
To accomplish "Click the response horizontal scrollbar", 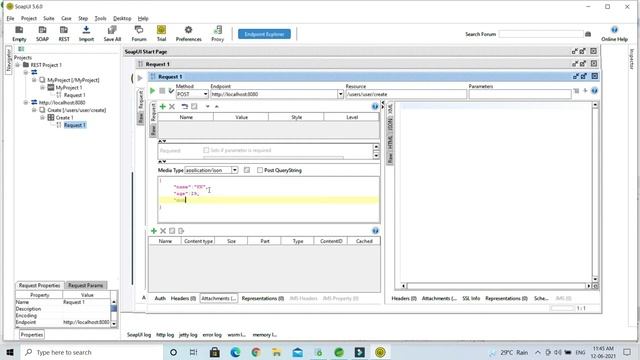I will point(496,286).
